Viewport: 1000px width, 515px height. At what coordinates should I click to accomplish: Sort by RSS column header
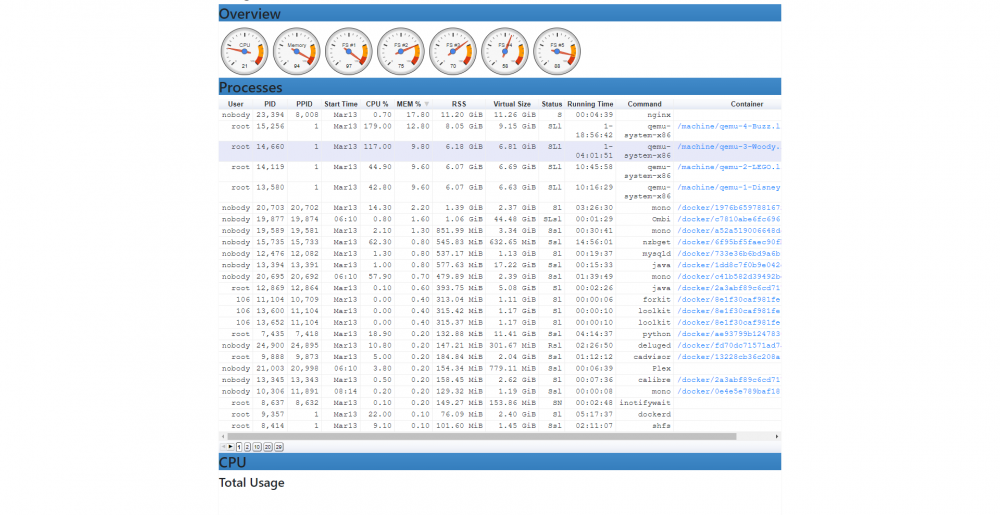point(459,104)
